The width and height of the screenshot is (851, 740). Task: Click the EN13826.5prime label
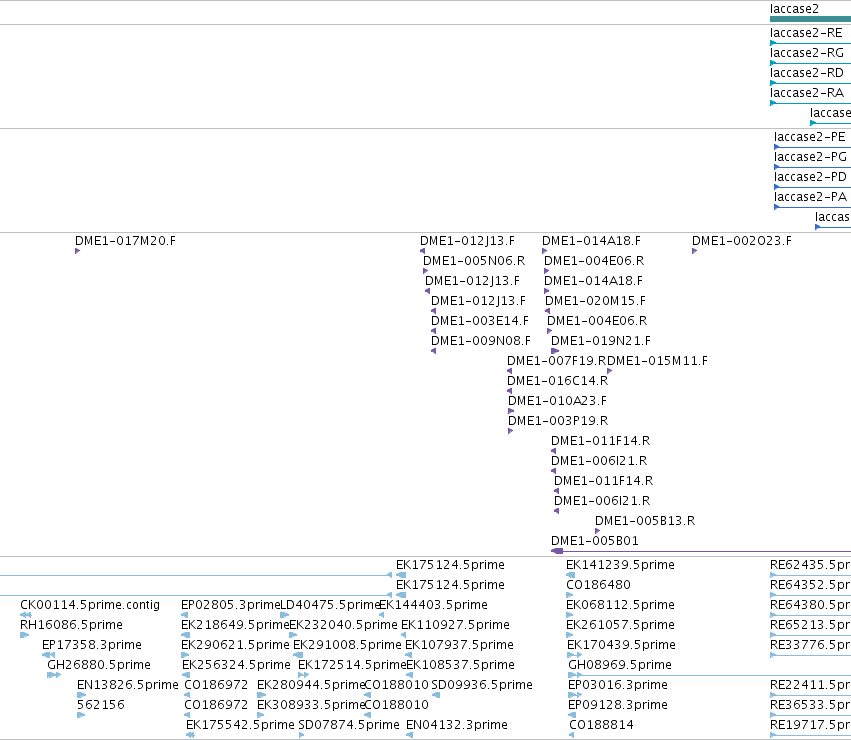click(x=128, y=685)
